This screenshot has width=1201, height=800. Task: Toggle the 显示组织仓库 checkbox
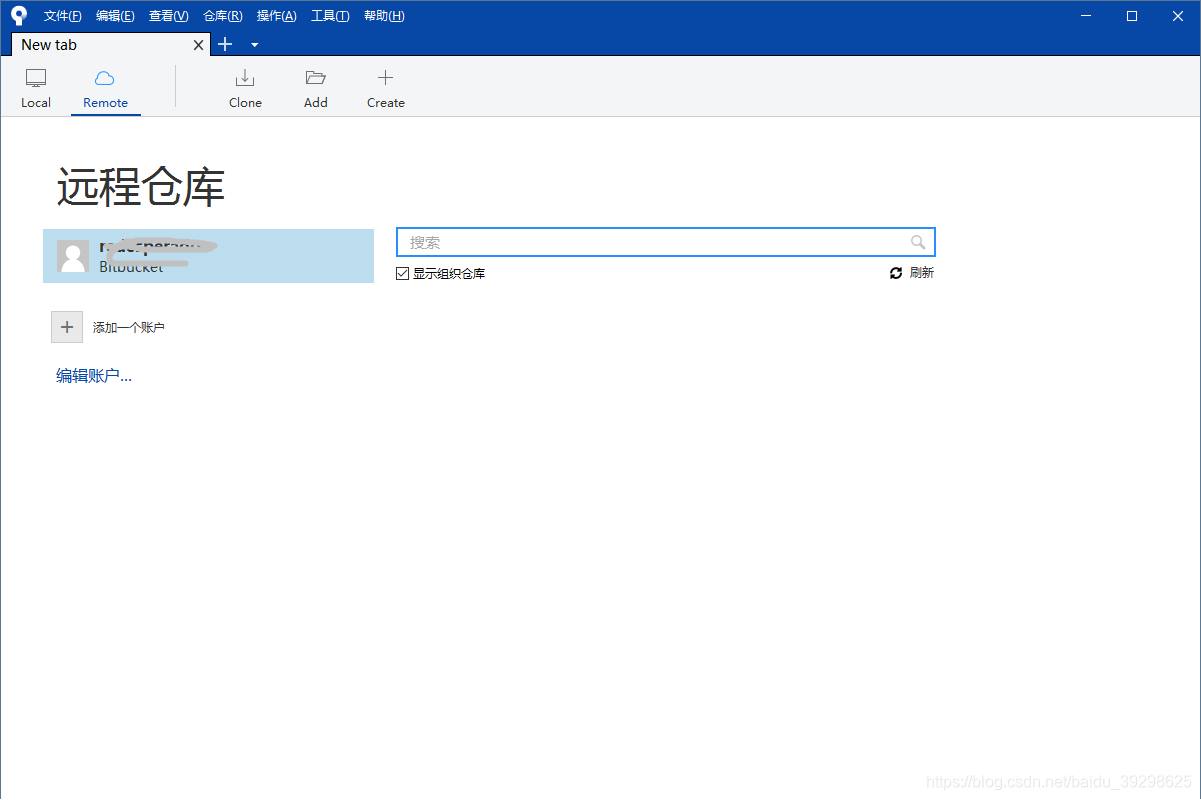click(x=402, y=273)
